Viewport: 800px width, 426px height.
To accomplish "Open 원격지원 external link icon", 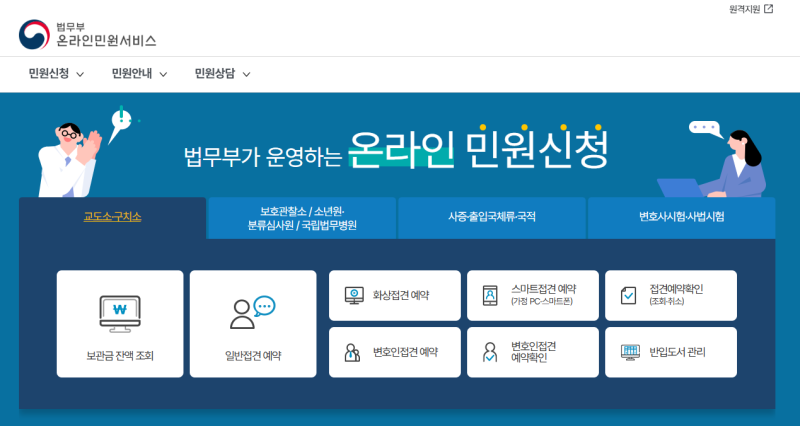I will (x=768, y=9).
